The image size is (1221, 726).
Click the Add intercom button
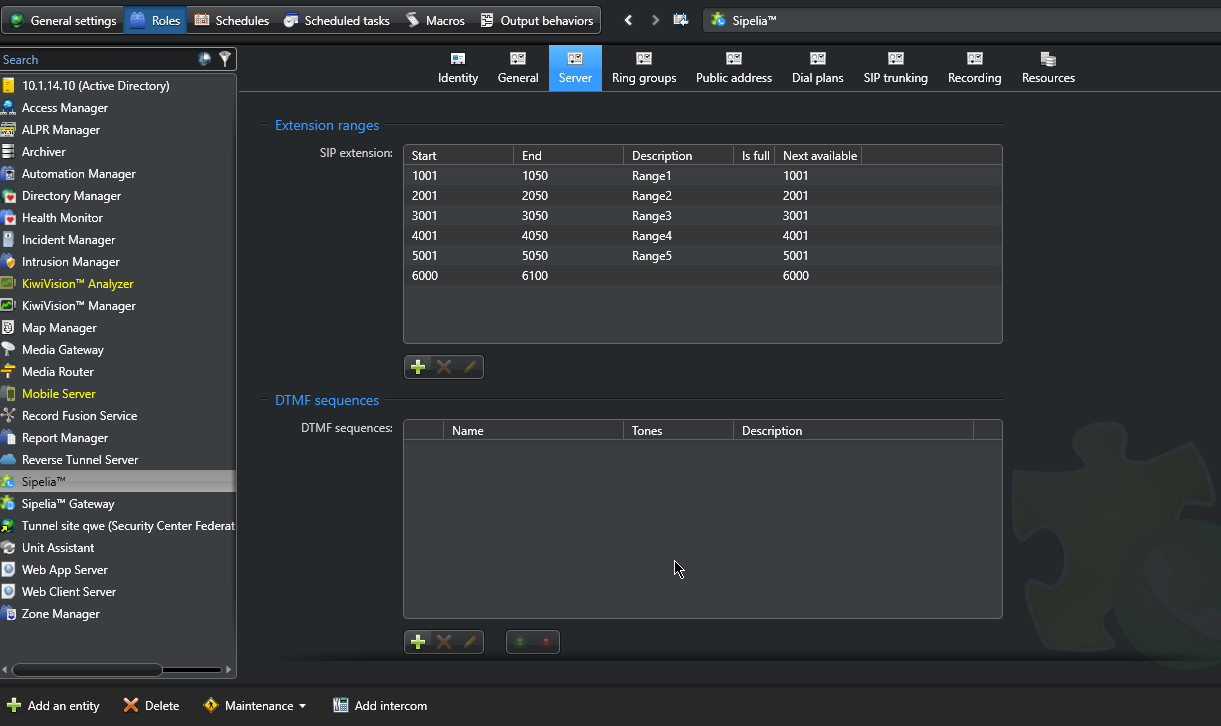pos(380,705)
